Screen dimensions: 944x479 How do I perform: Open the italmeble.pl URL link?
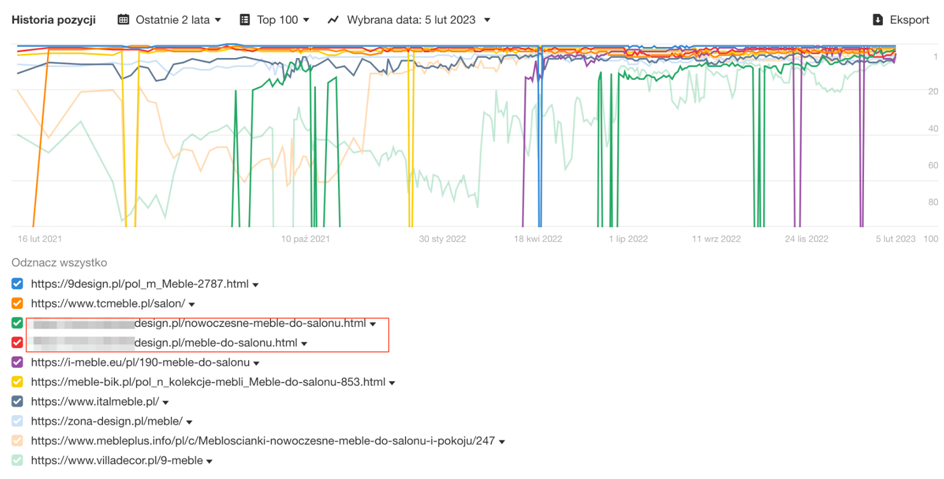[95, 401]
